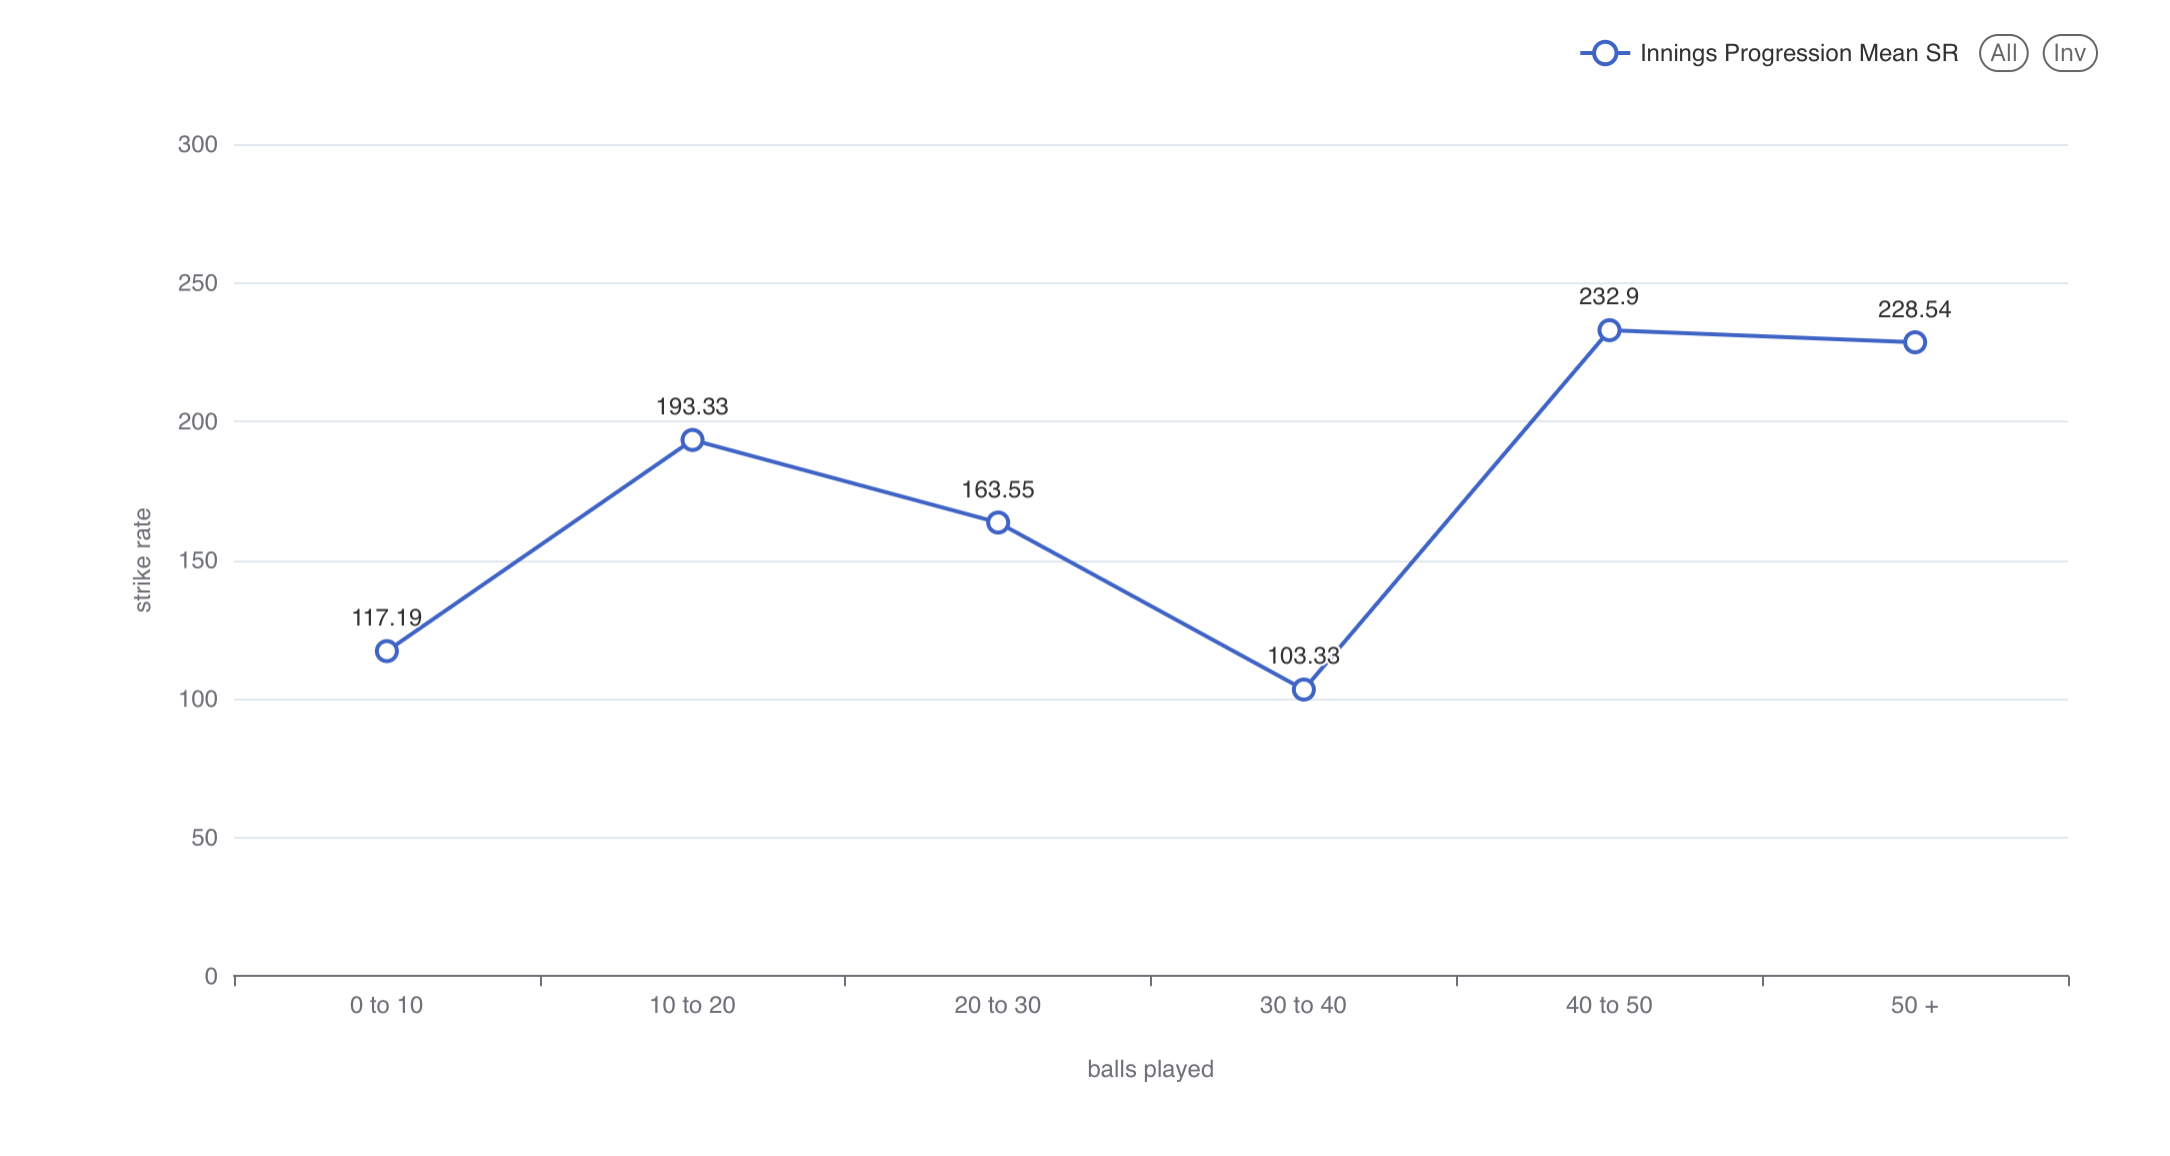Image resolution: width=2170 pixels, height=1156 pixels.
Task: Click the 40 to 50 data point marker
Action: coord(1609,330)
